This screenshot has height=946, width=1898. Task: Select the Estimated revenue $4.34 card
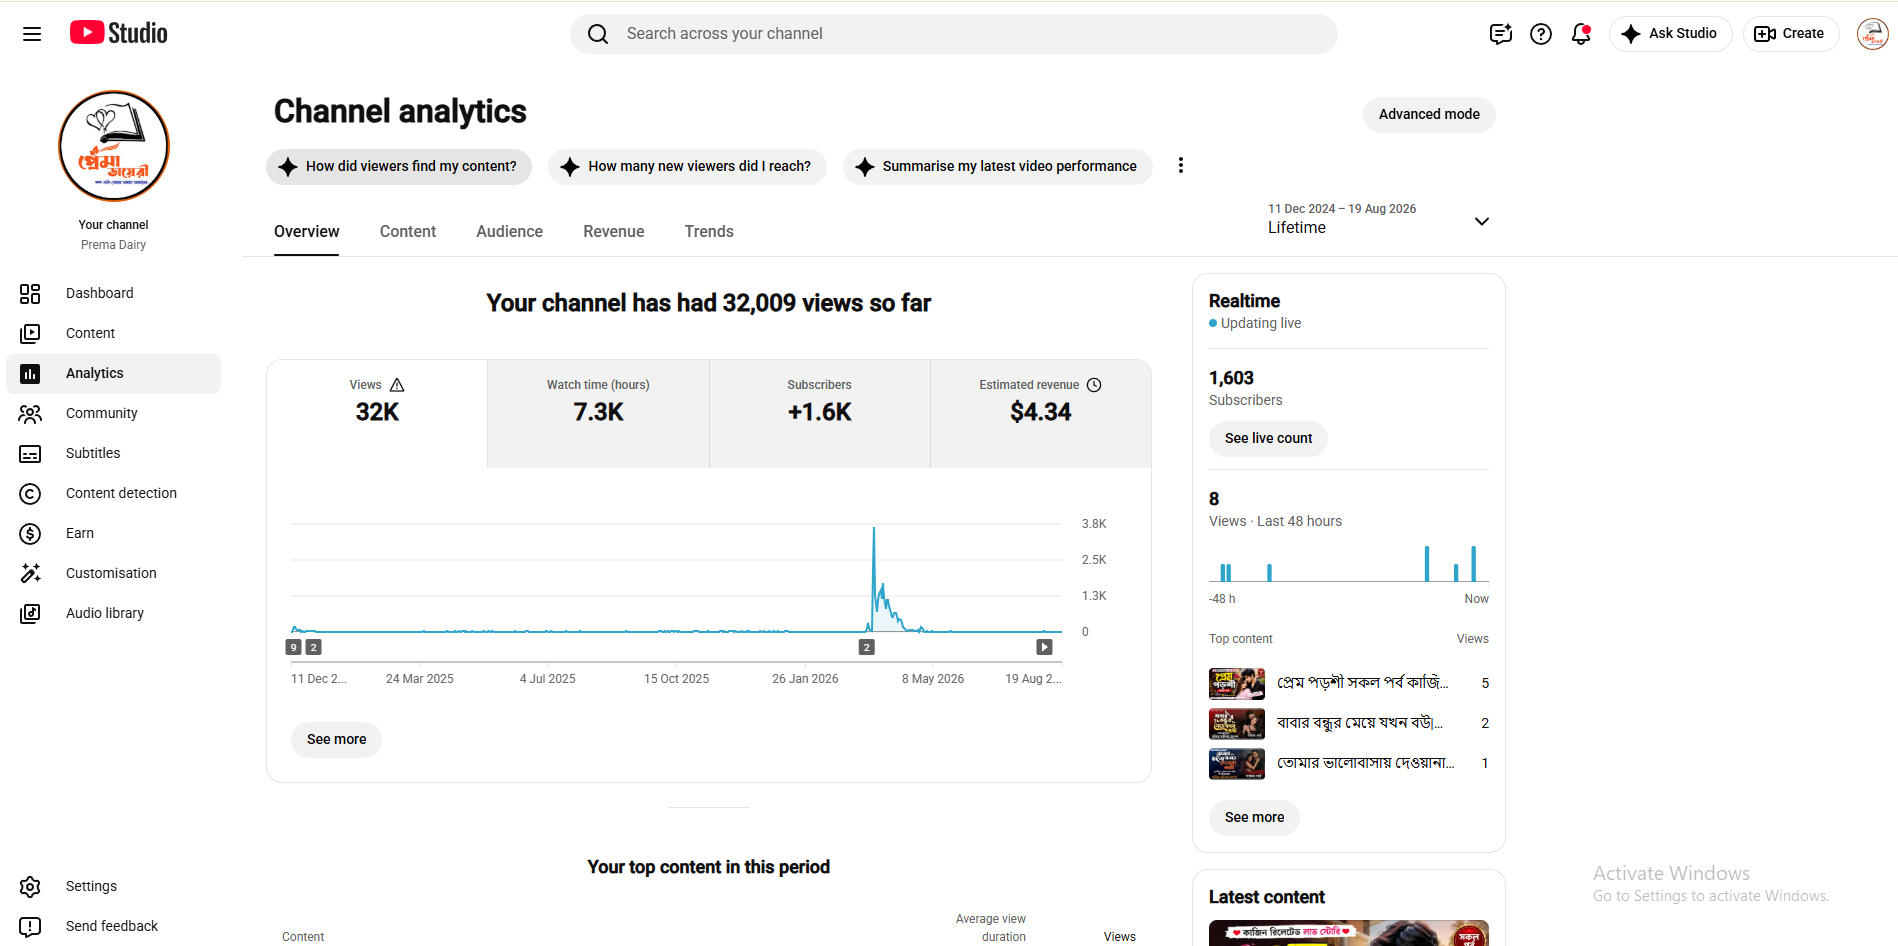(1040, 413)
